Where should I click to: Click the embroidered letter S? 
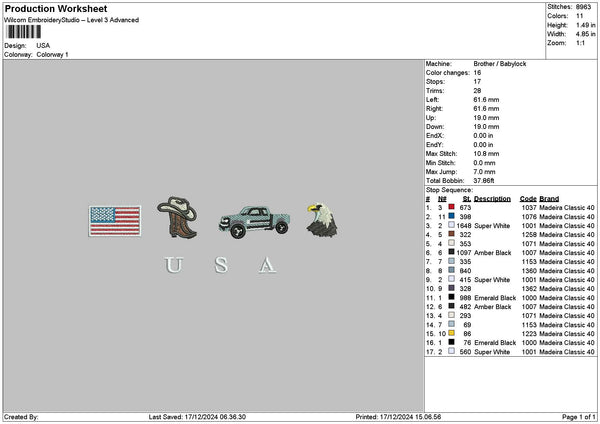tap(221, 264)
